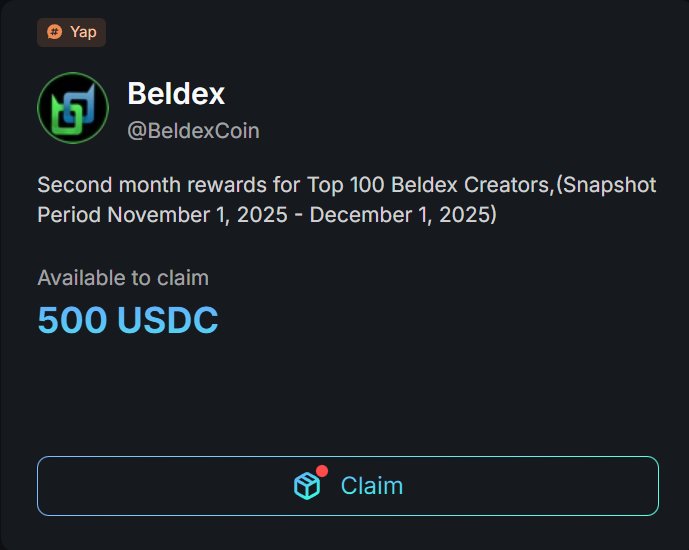689x550 pixels.
Task: Click the Available to claim label
Action: 123,278
